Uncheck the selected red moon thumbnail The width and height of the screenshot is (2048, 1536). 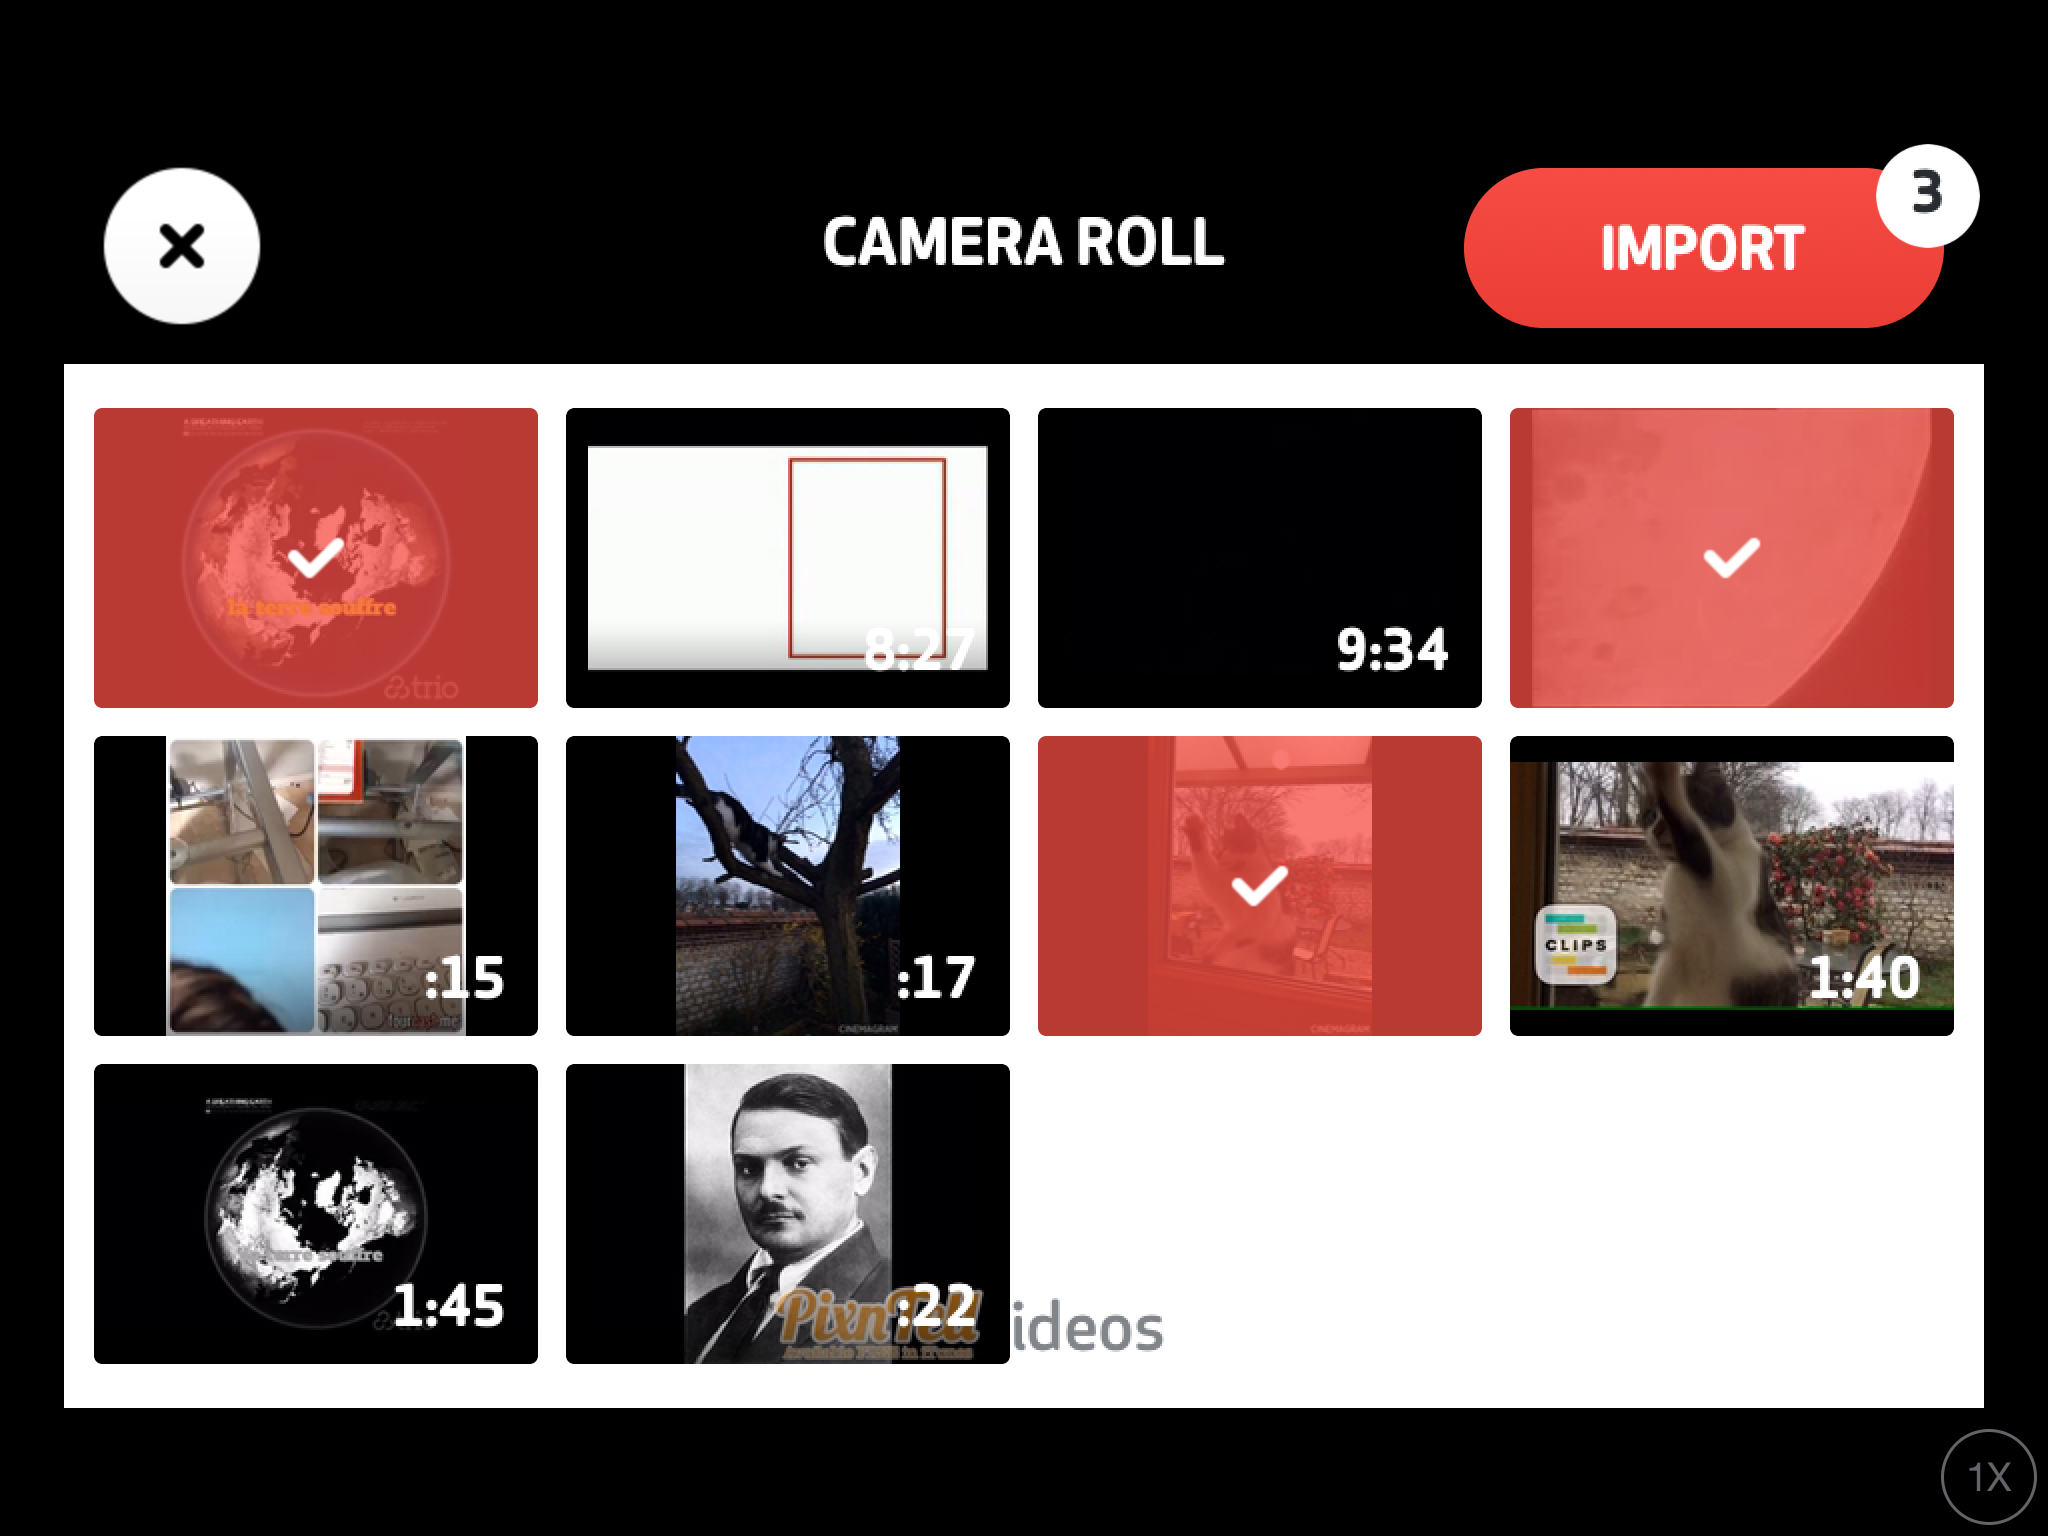(x=1732, y=558)
